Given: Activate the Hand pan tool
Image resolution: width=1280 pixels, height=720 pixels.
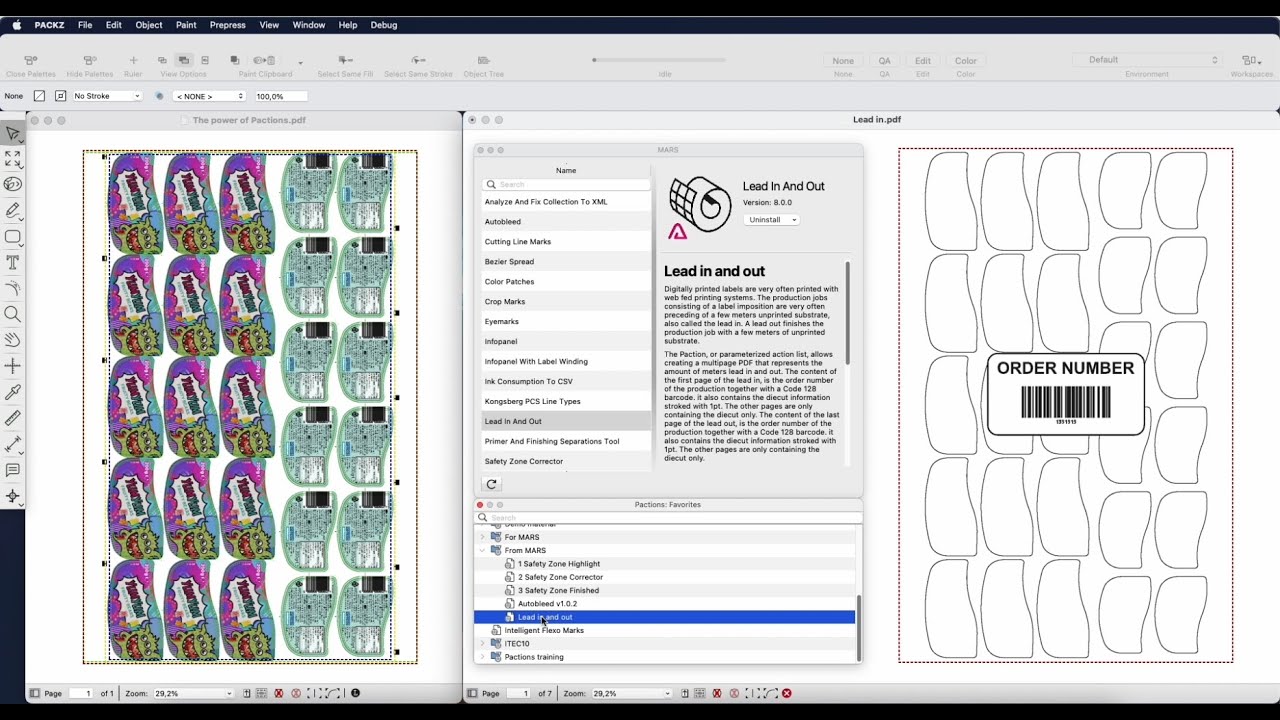Looking at the screenshot, I should (13, 340).
